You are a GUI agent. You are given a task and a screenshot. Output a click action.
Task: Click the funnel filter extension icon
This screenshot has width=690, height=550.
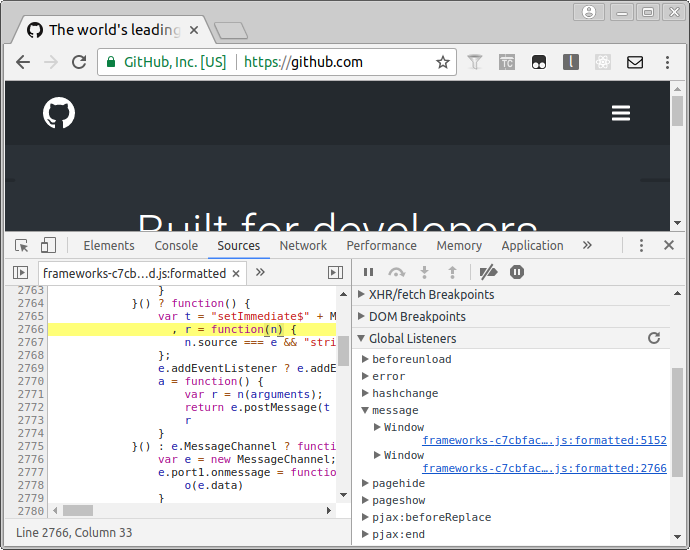click(474, 62)
